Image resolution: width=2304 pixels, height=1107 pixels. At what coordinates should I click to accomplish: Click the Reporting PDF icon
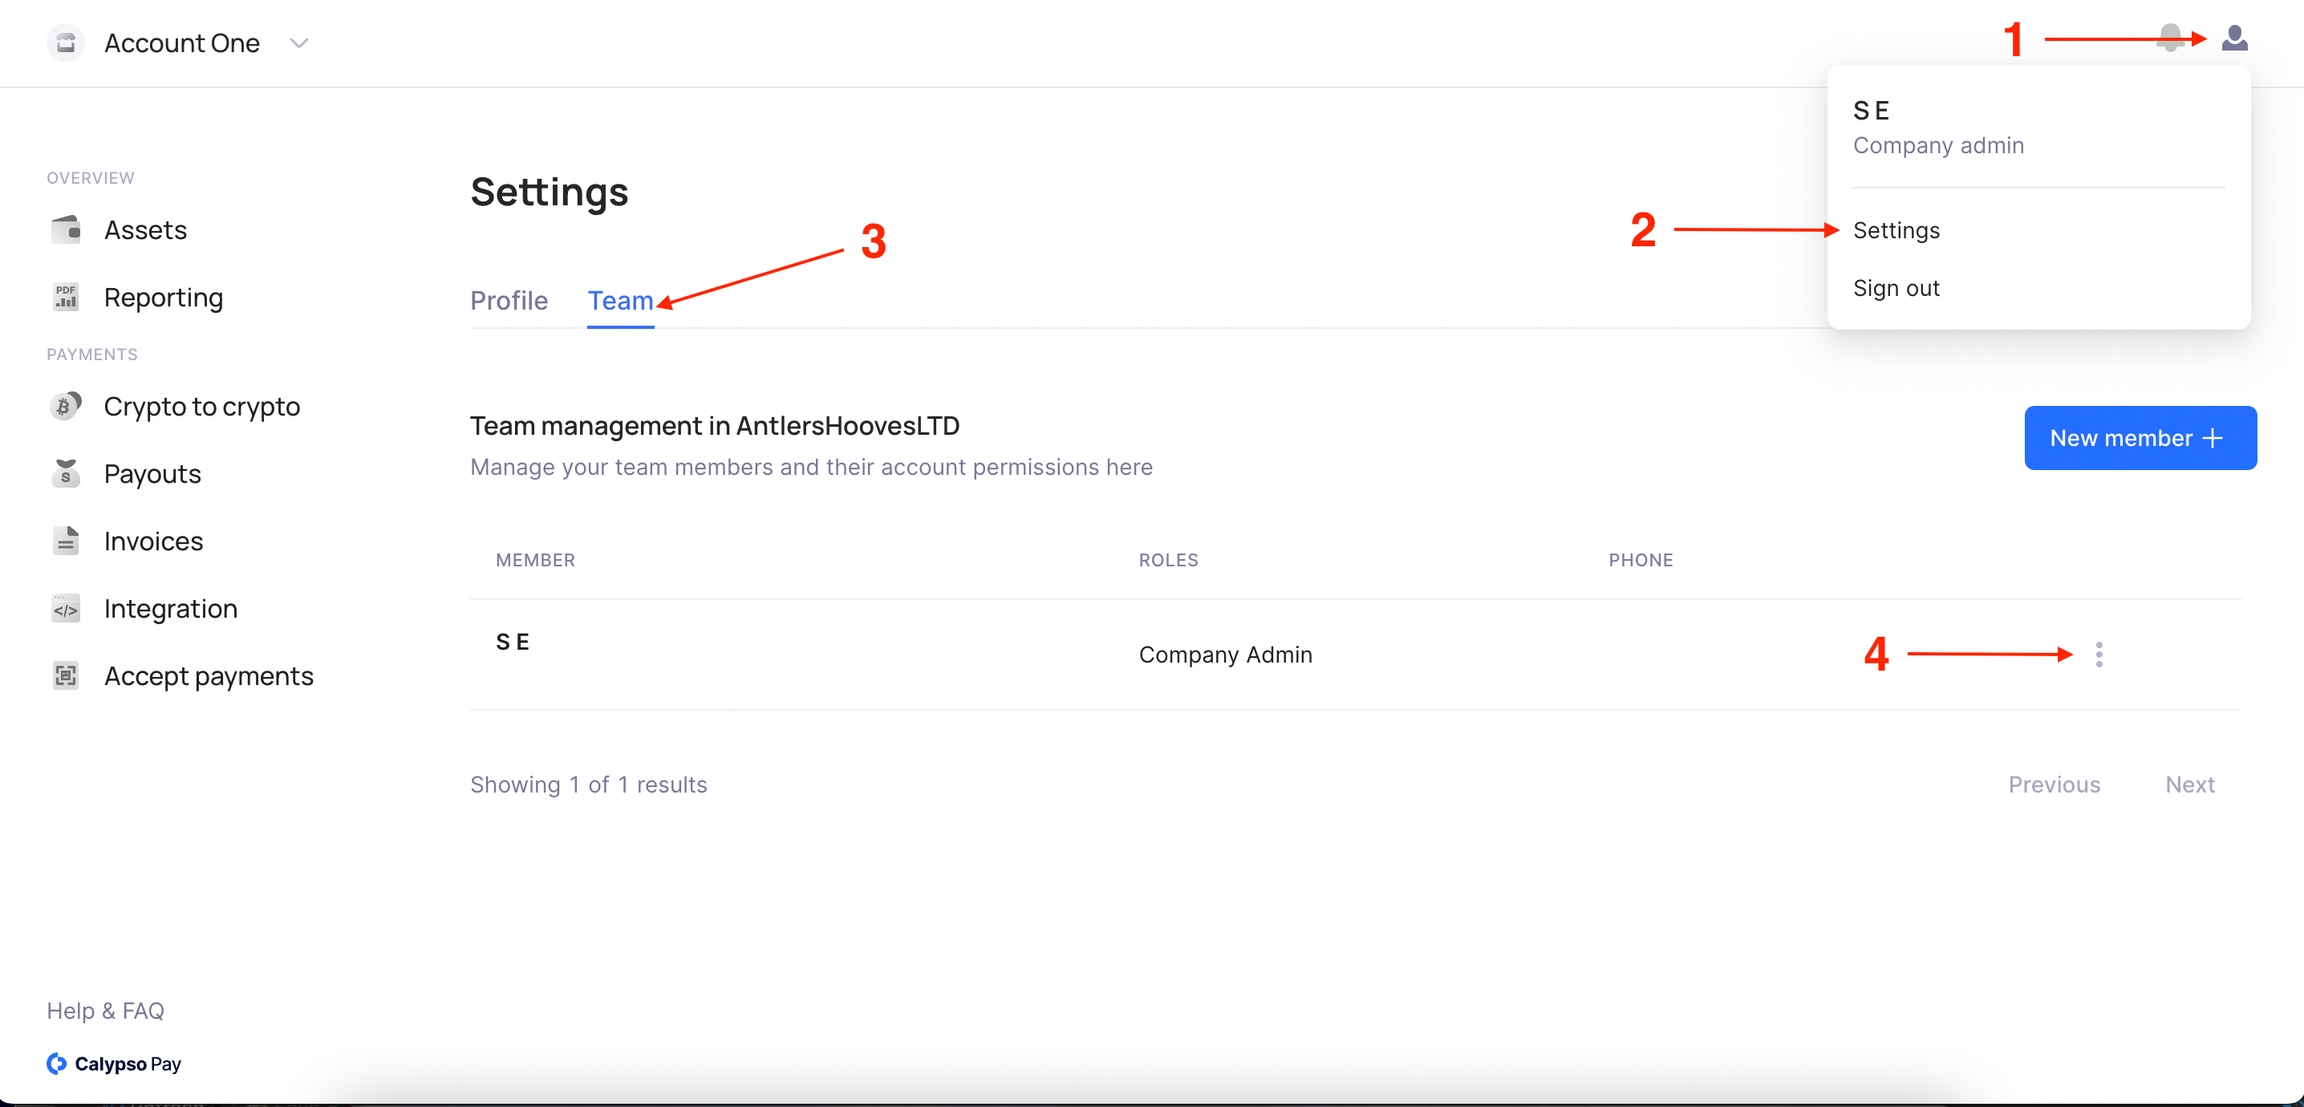point(66,297)
